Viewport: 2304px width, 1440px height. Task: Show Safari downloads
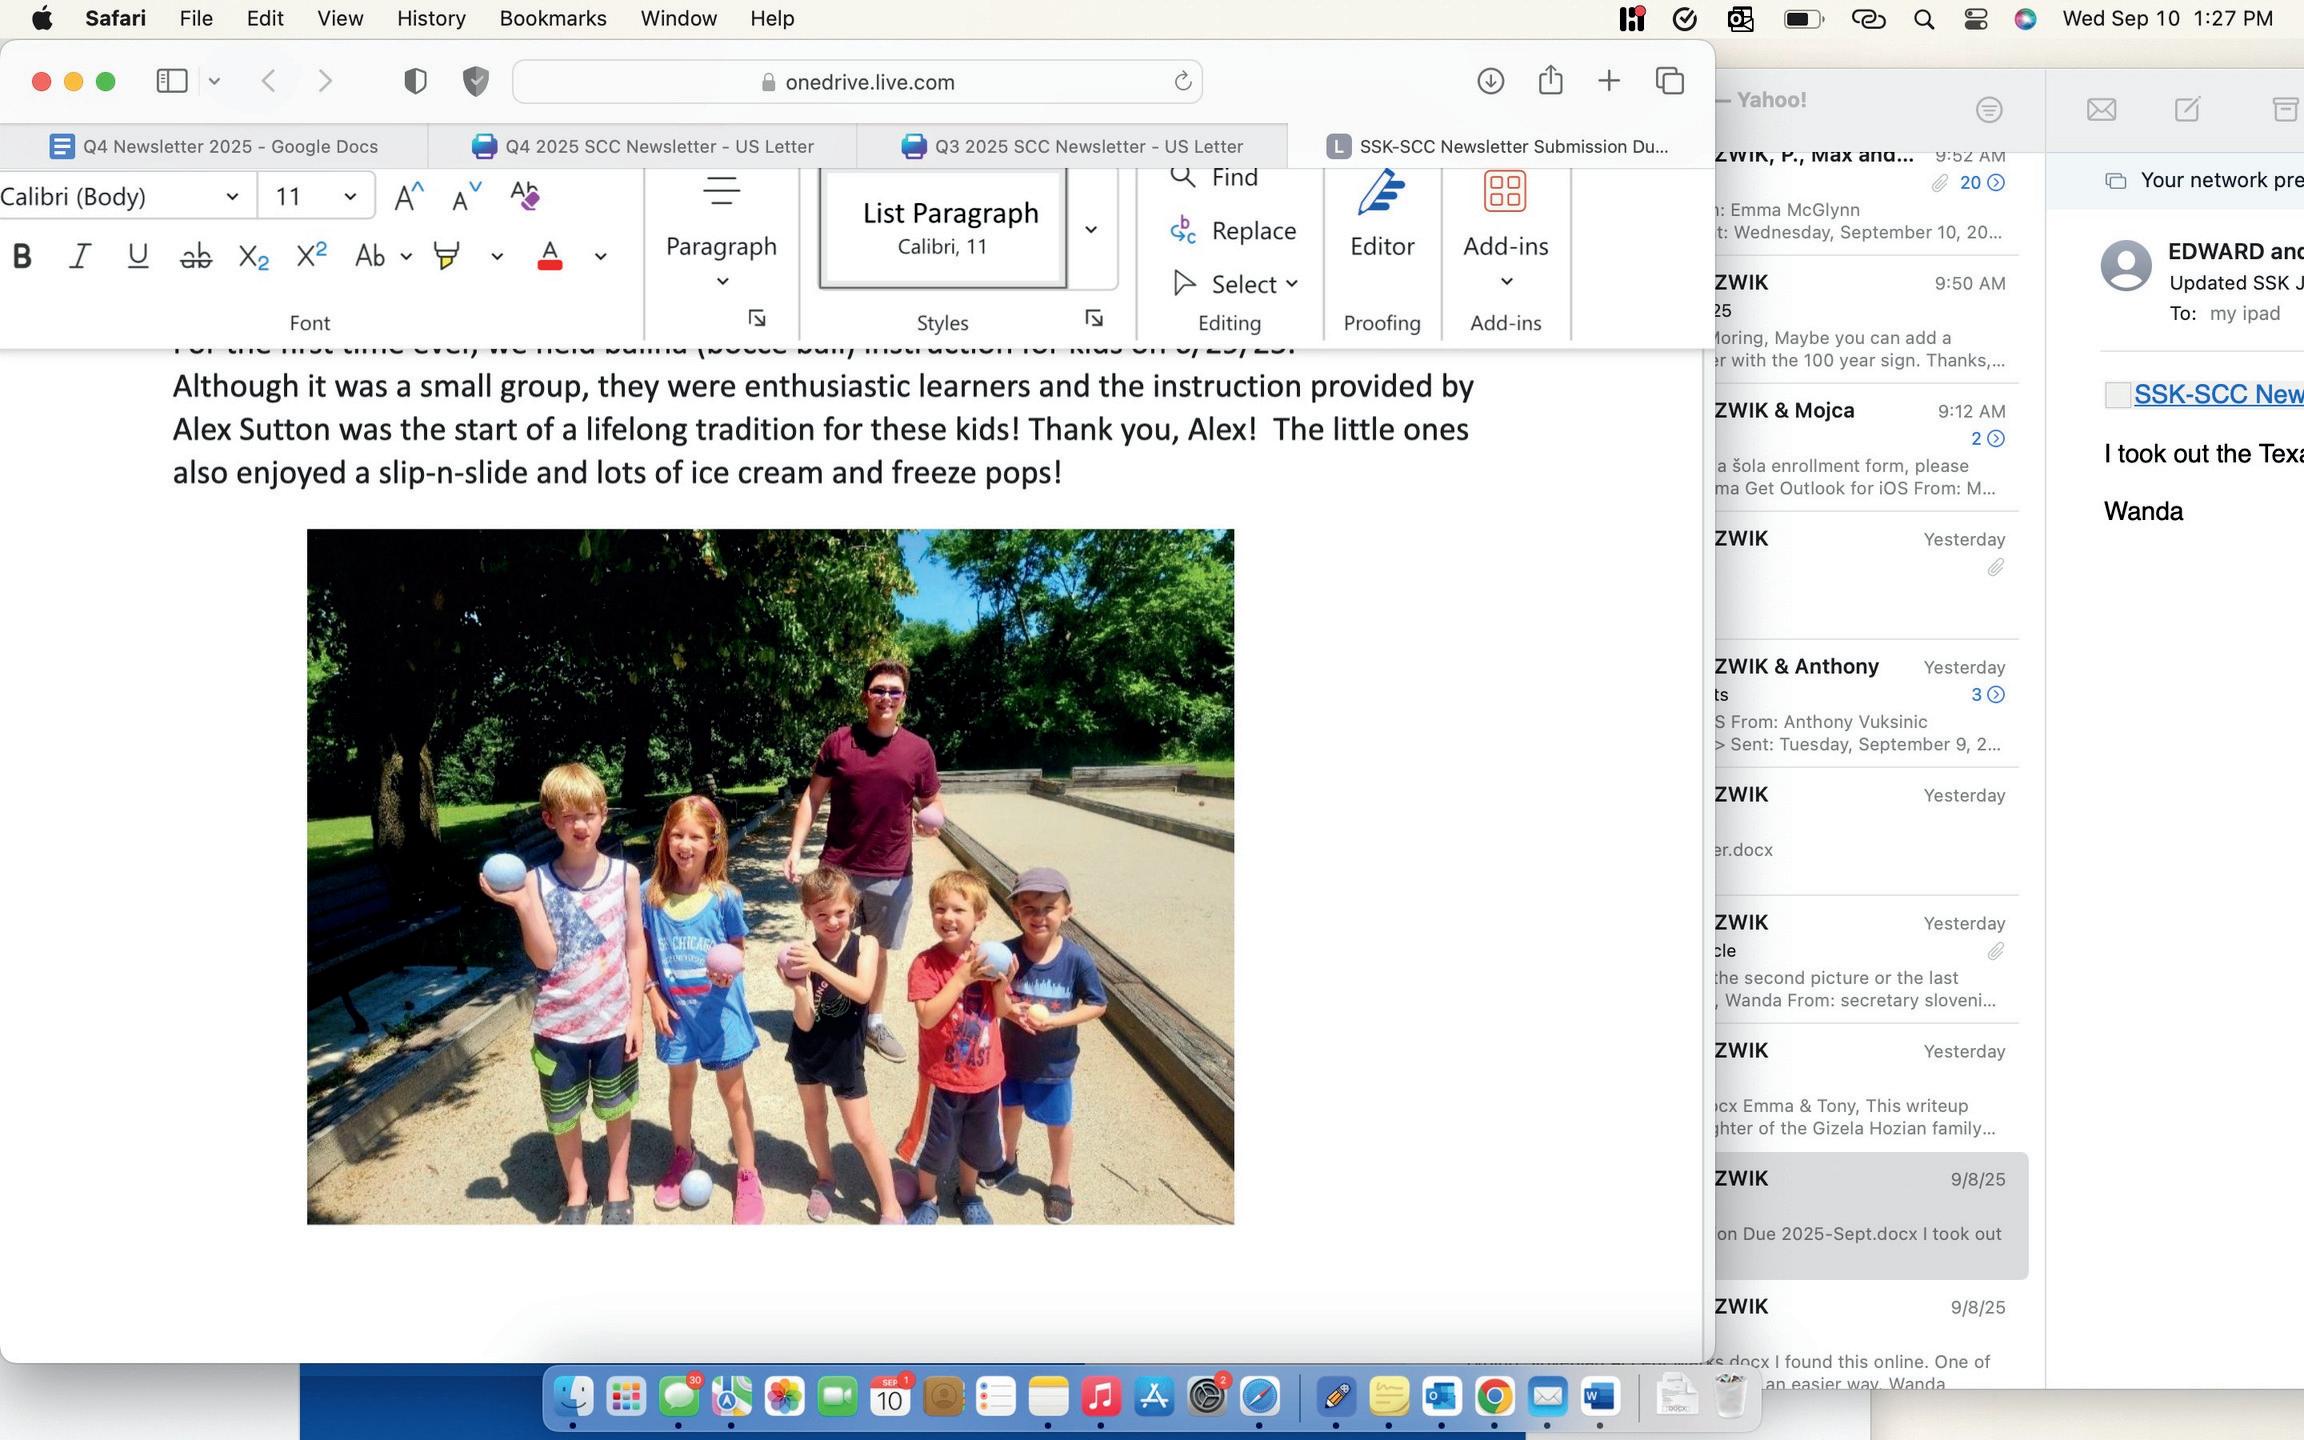(x=1490, y=81)
